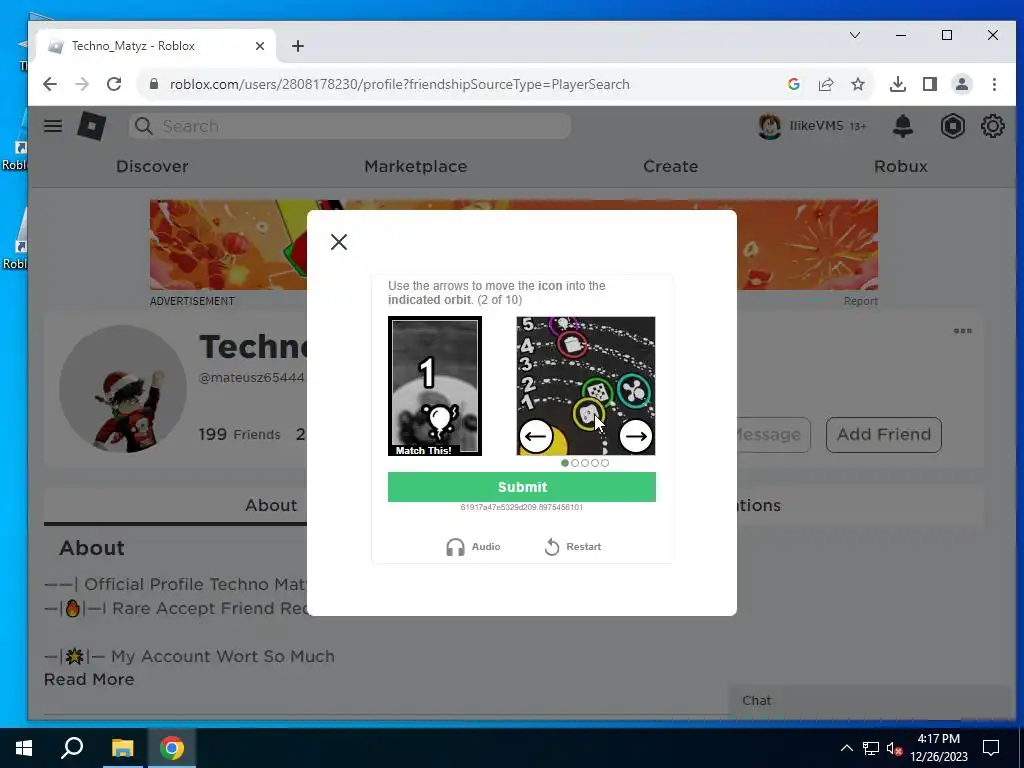Close the Techno_Matyz tab
The height and width of the screenshot is (768, 1024).
260,46
